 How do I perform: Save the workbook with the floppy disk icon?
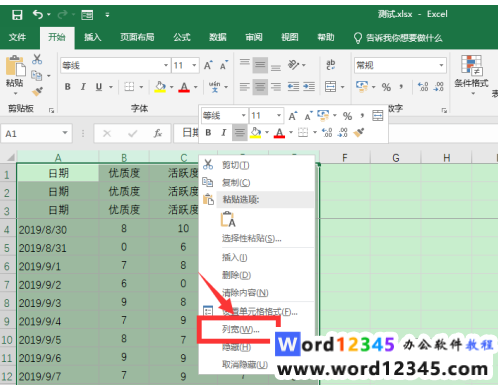click(x=17, y=15)
